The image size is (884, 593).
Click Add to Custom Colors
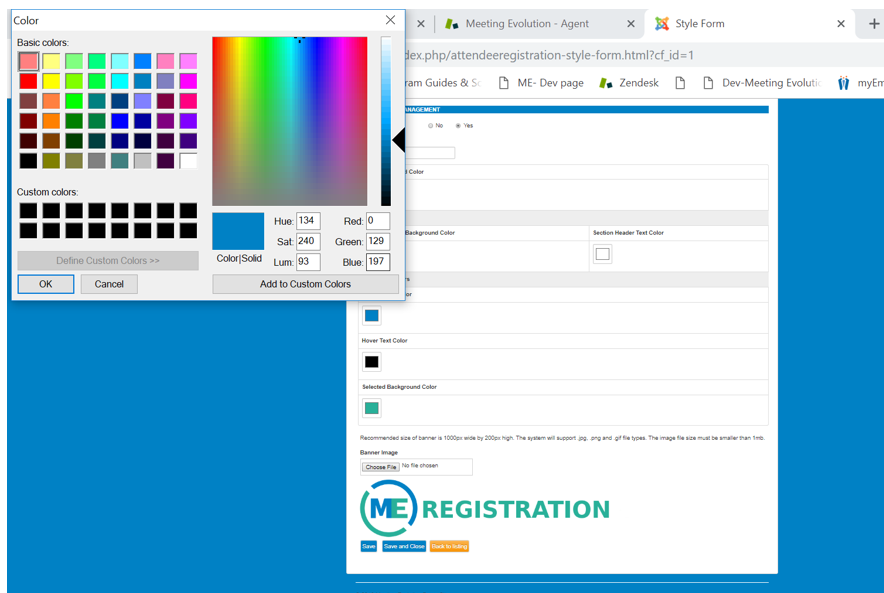[305, 284]
